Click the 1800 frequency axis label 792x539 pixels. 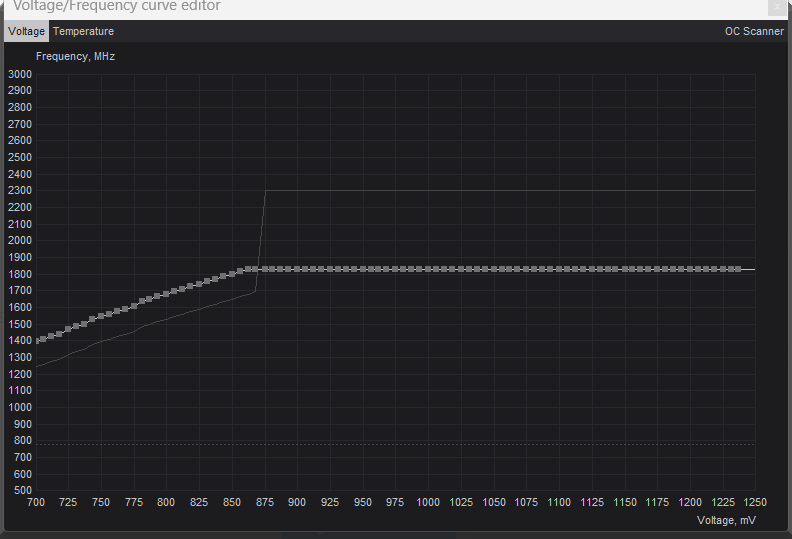pyautogui.click(x=20, y=274)
